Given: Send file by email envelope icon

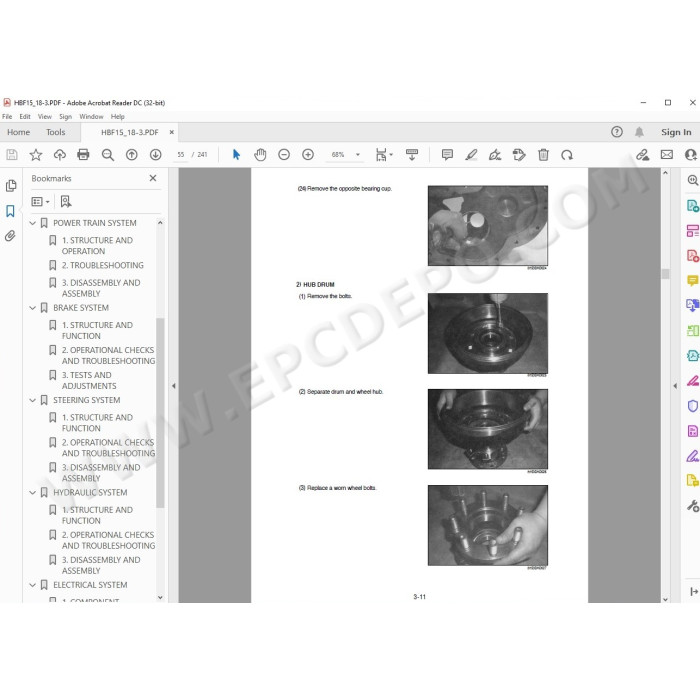Looking at the screenshot, I should (x=667, y=155).
